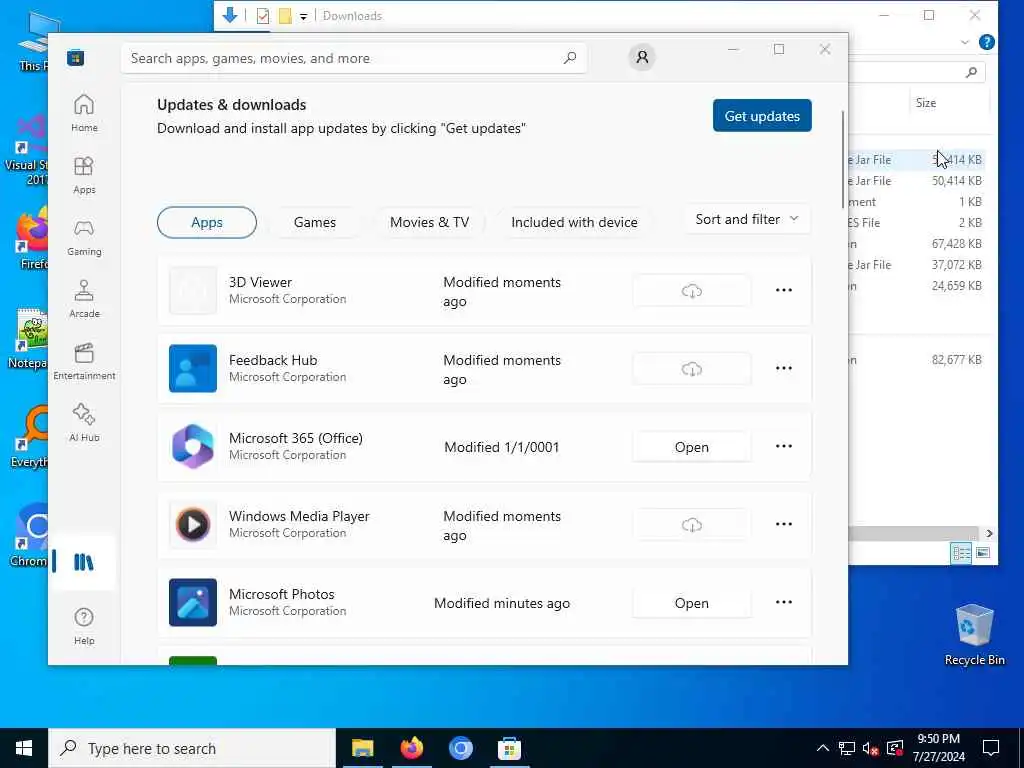Select the Apps filter tab

coord(207,223)
